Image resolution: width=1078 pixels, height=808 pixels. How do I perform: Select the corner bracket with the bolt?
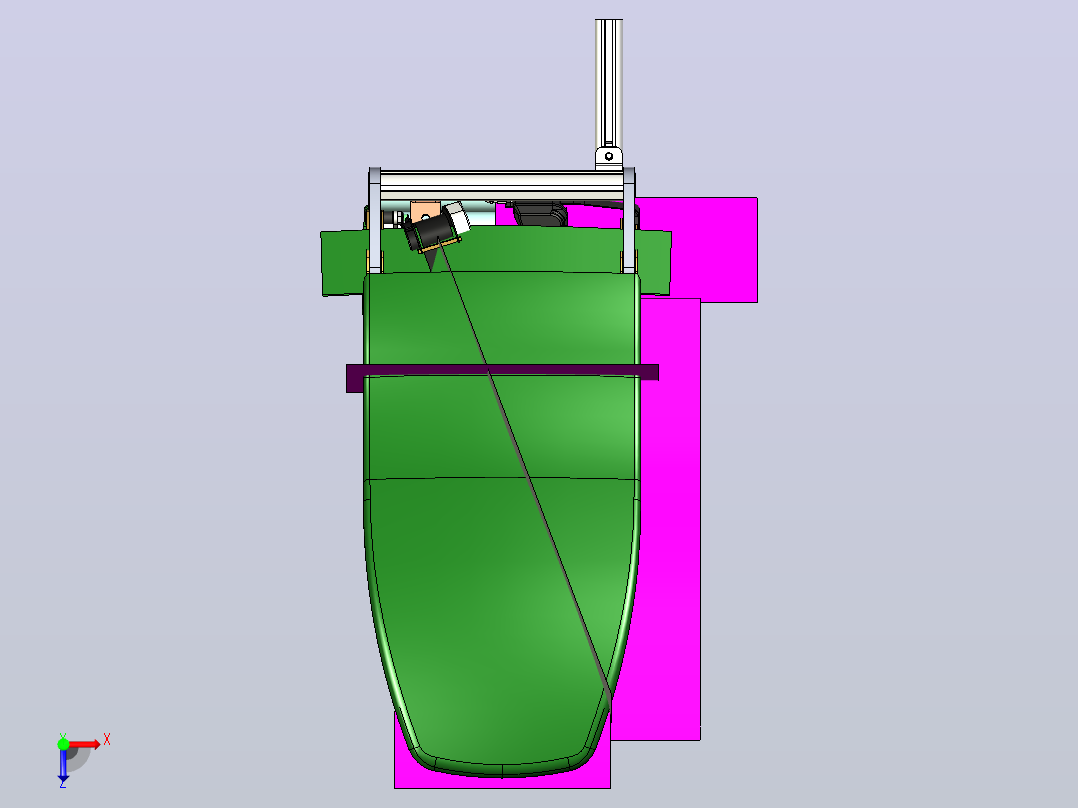[608, 157]
